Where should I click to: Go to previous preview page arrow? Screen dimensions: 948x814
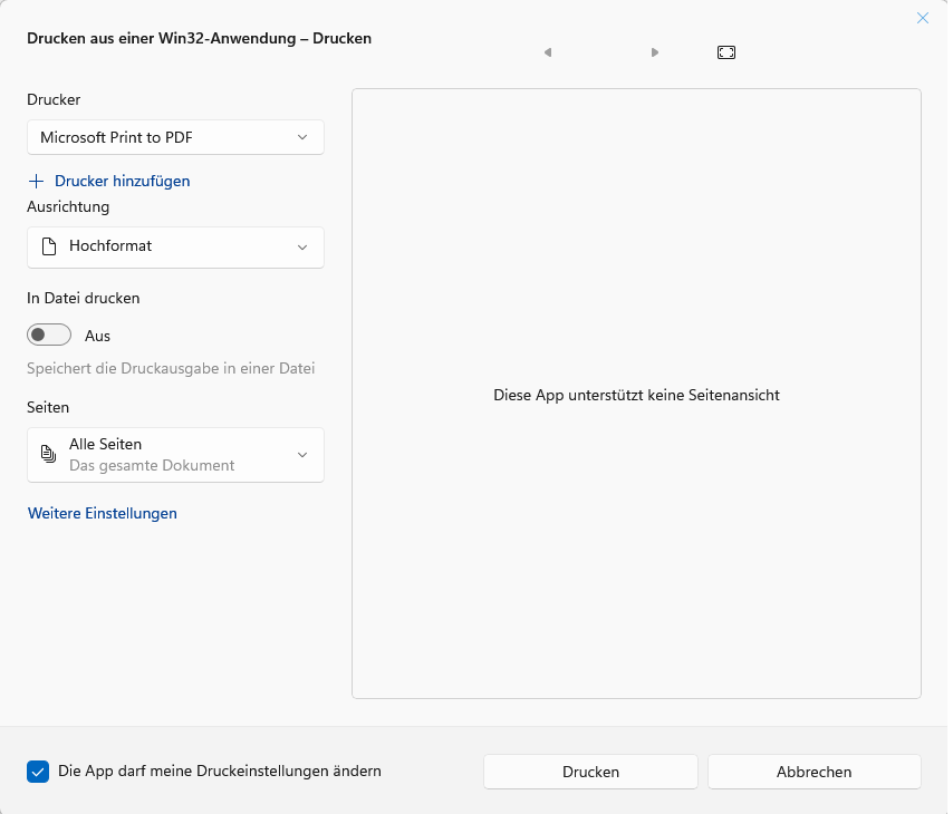pos(548,53)
